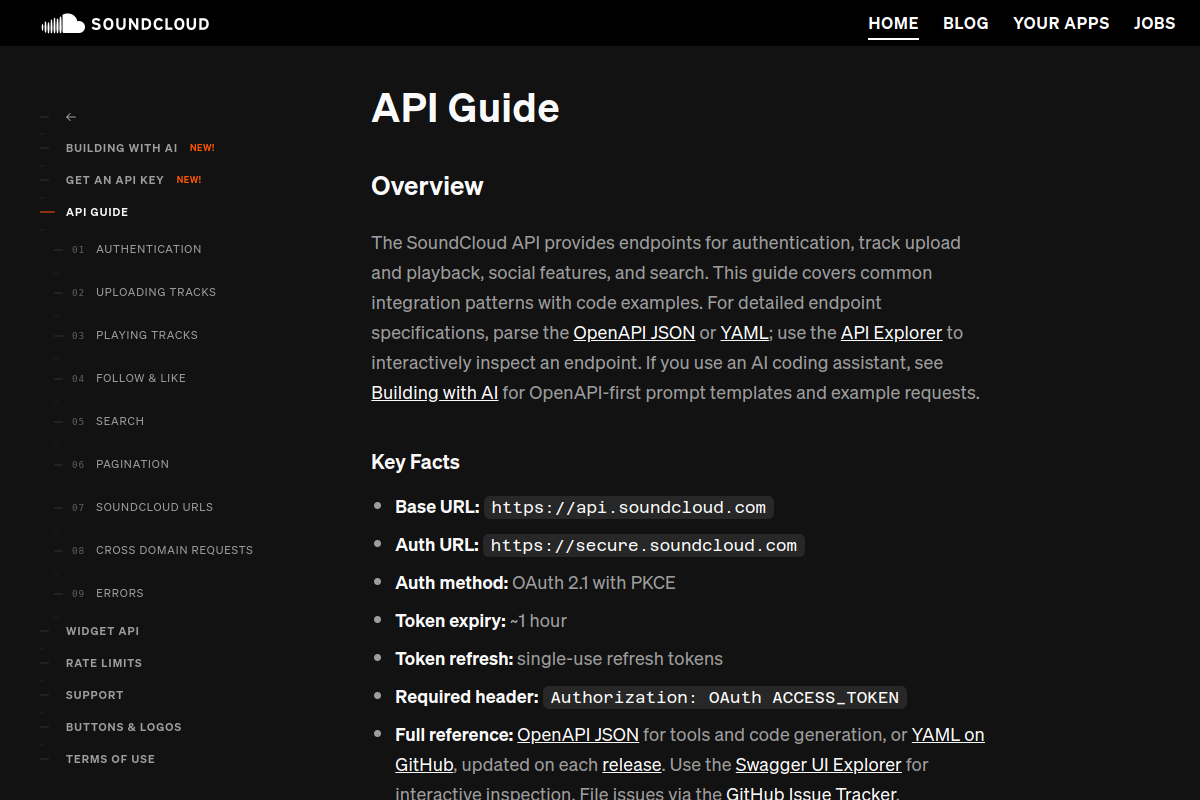Jump to 07 SoundCloud URLs section
1200x800 pixels.
(x=154, y=507)
